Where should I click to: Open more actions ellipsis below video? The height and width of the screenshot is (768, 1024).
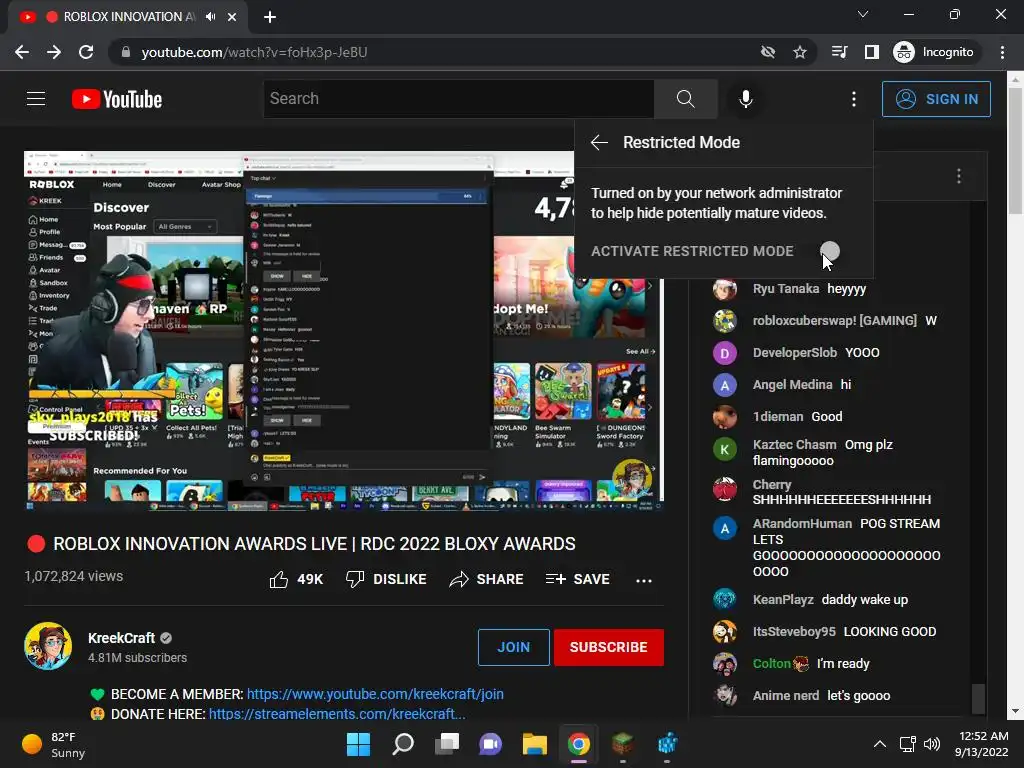(x=644, y=580)
